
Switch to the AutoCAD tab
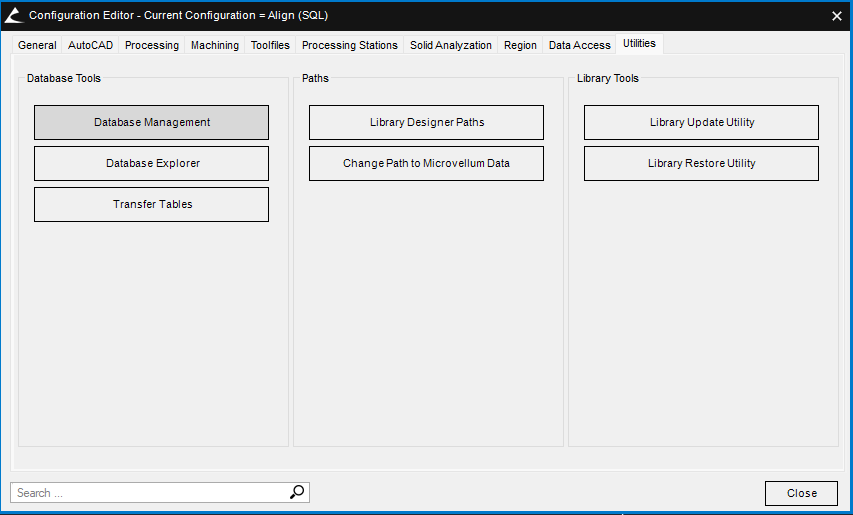click(x=90, y=45)
